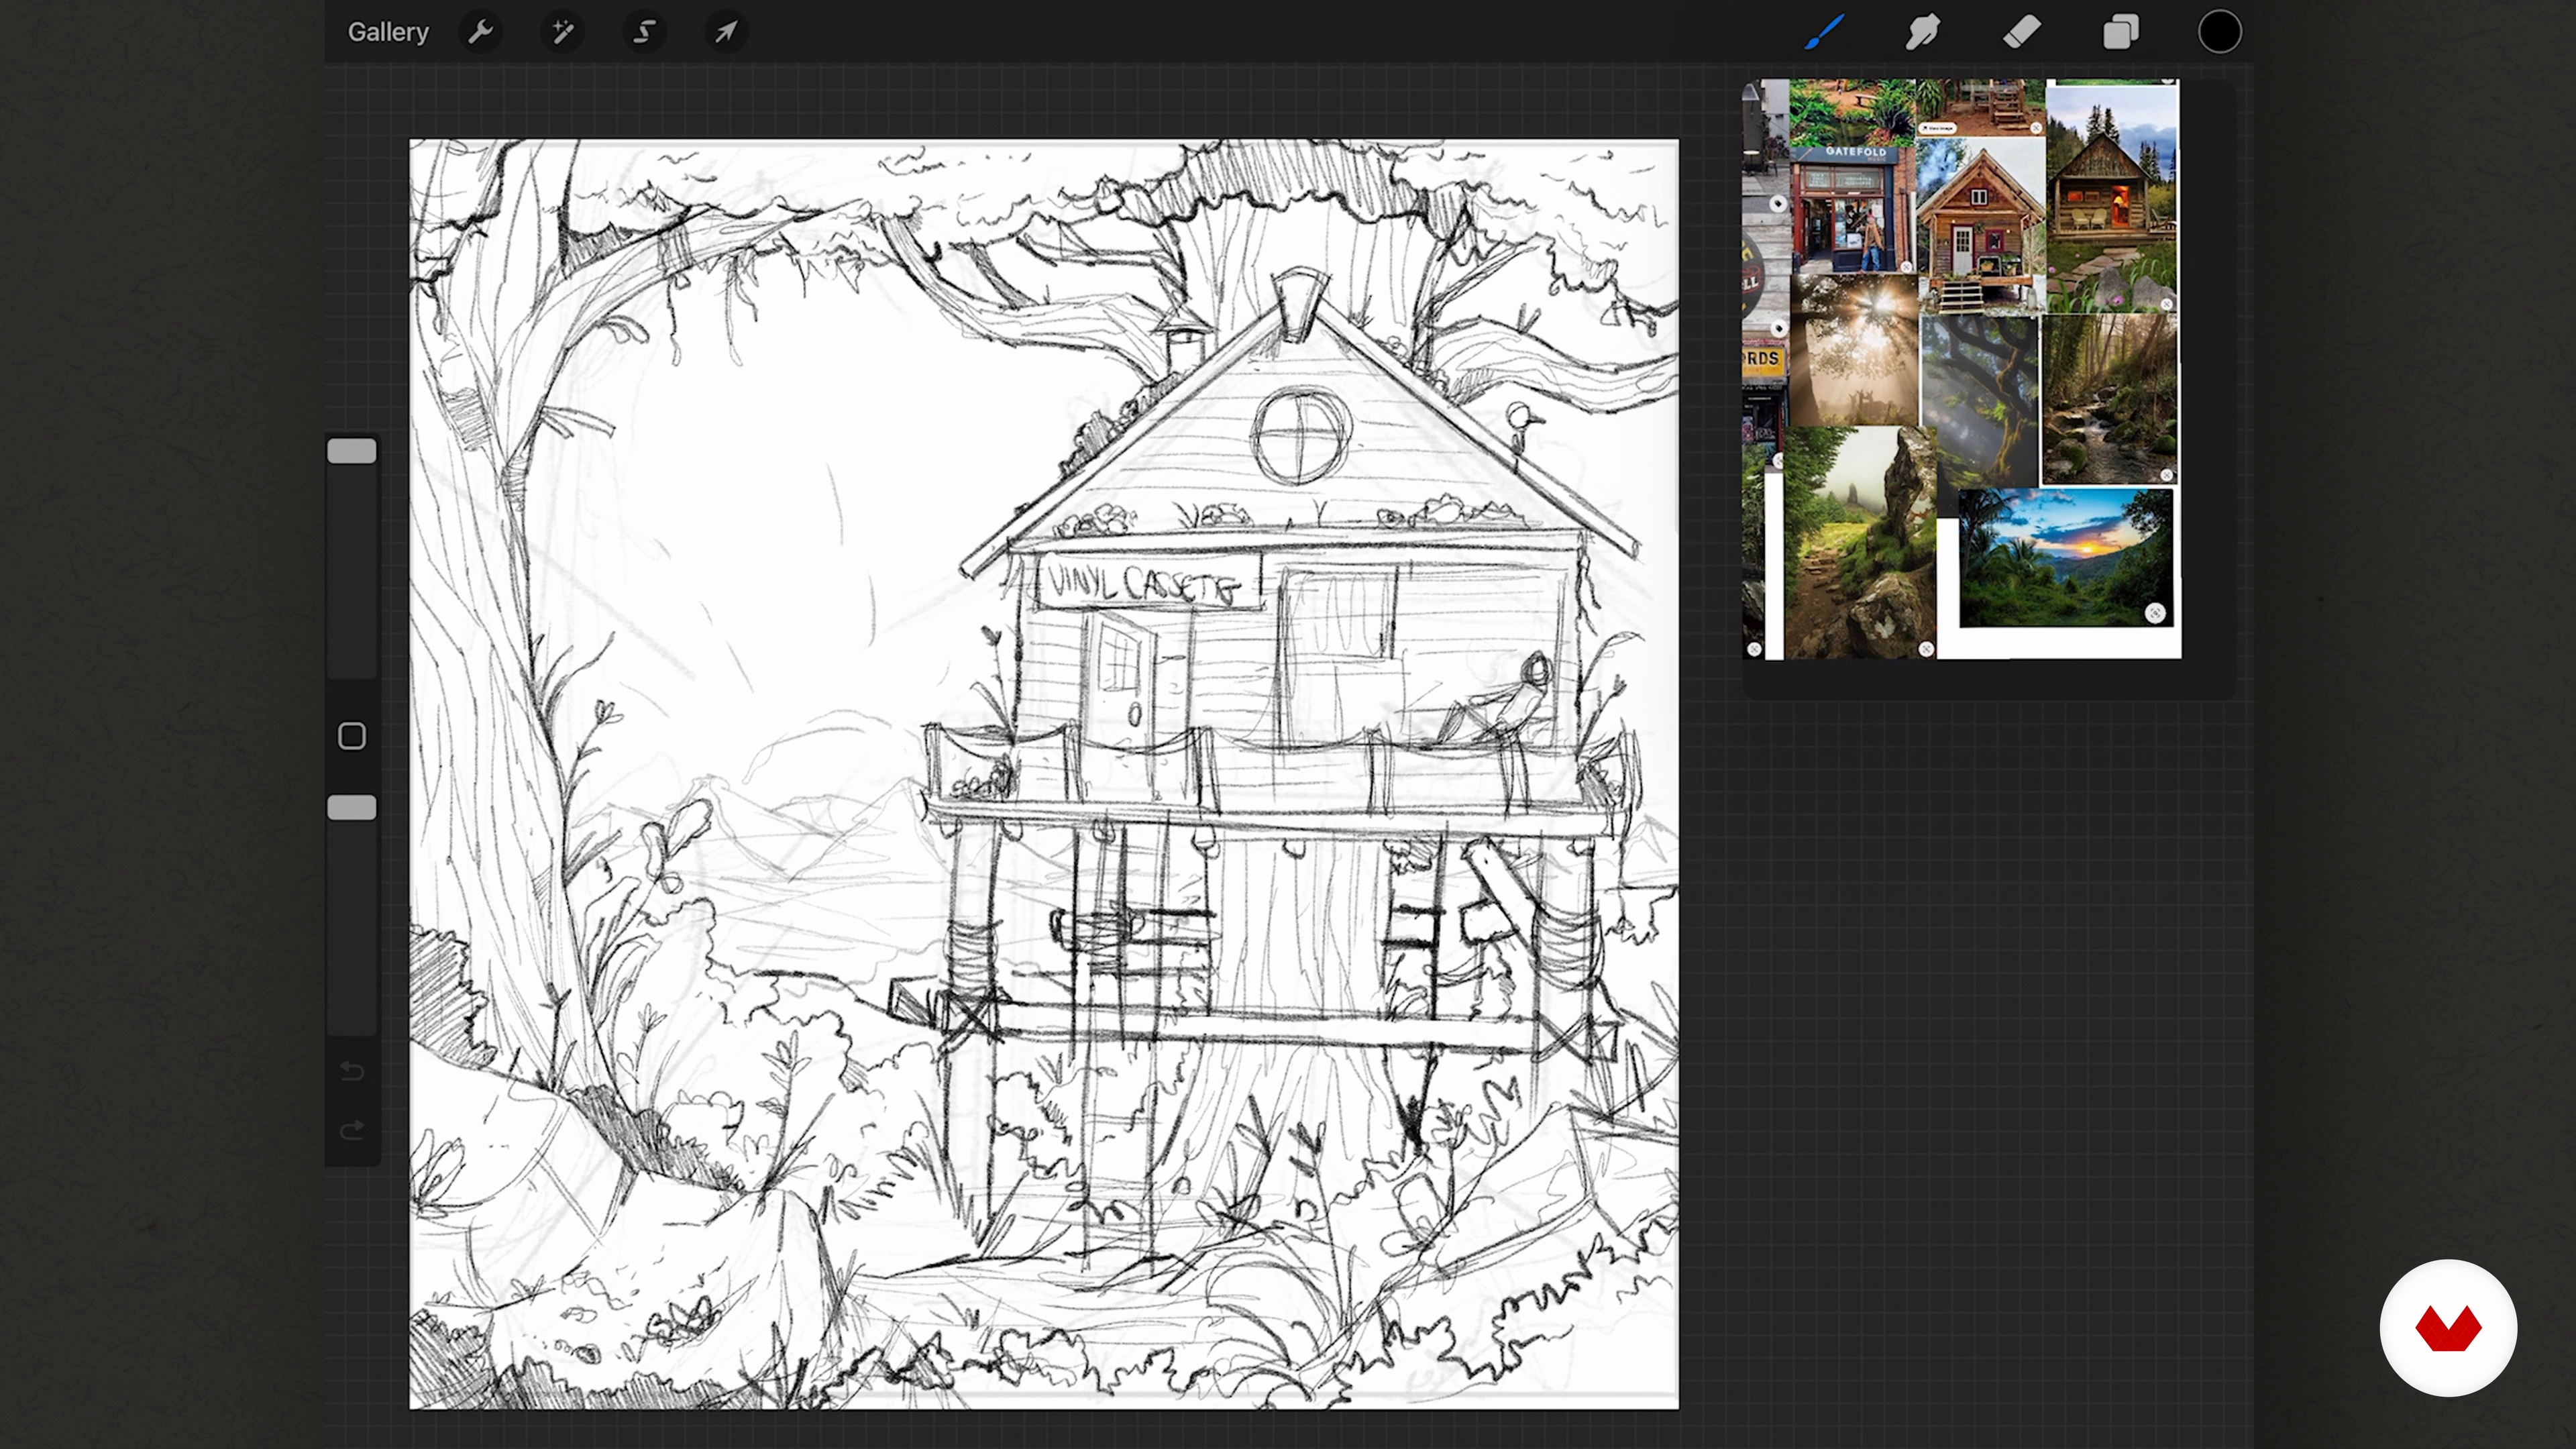Tap the square modify button in sidebar
Screen dimensions: 2576x1449
[352, 736]
